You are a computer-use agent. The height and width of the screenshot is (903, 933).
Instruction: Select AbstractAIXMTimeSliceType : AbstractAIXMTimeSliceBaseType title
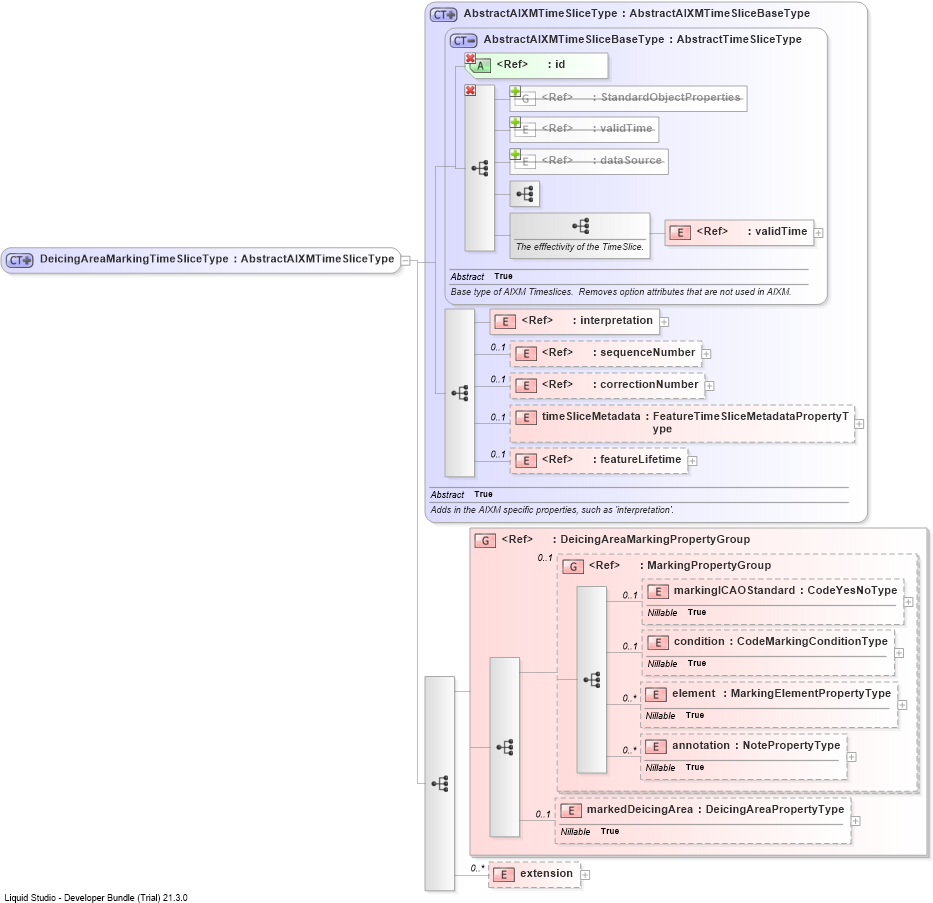[637, 14]
